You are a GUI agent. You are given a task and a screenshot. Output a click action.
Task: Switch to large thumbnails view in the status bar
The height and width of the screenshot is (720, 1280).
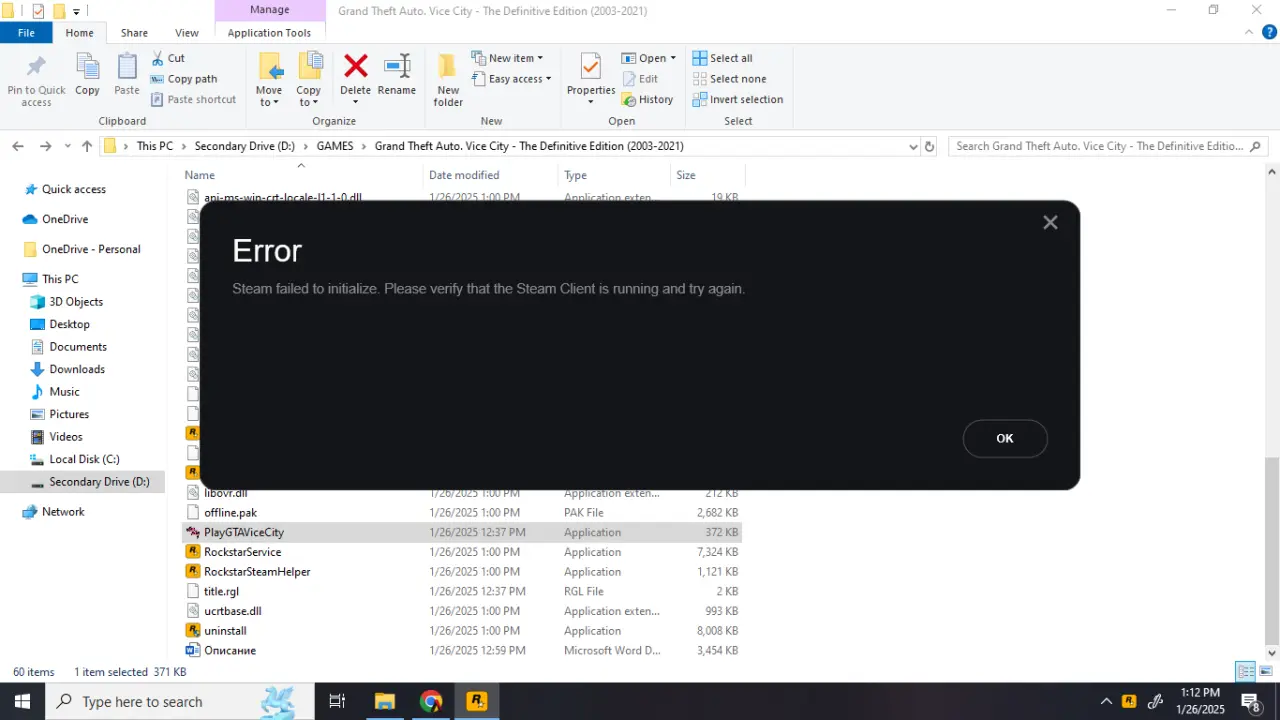[1264, 672]
